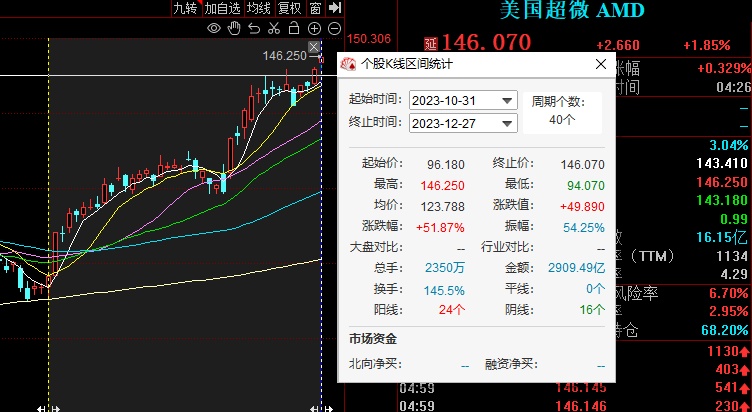Image resolution: width=752 pixels, height=412 pixels.
Task: Click the 总手 value 2350万
Action: click(445, 268)
